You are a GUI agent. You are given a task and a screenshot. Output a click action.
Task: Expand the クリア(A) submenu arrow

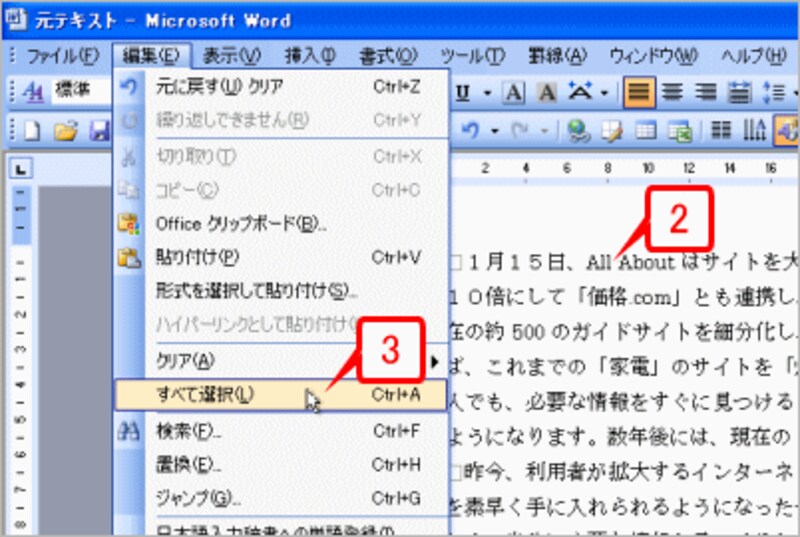(x=434, y=362)
